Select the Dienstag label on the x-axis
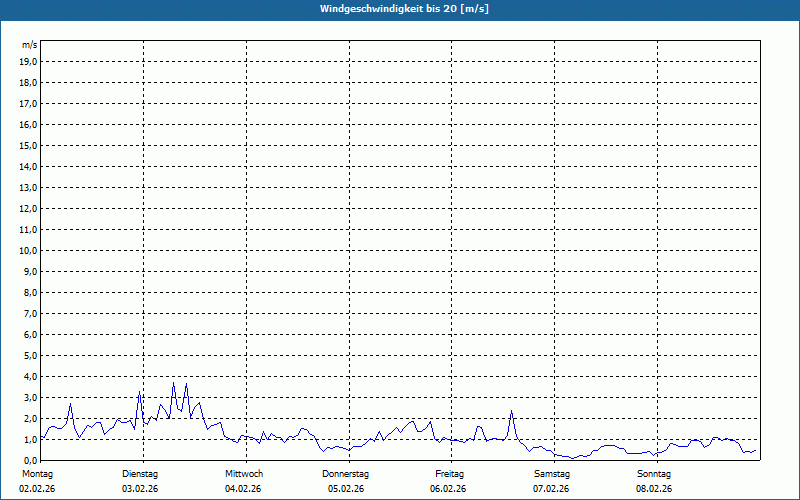 pos(140,473)
